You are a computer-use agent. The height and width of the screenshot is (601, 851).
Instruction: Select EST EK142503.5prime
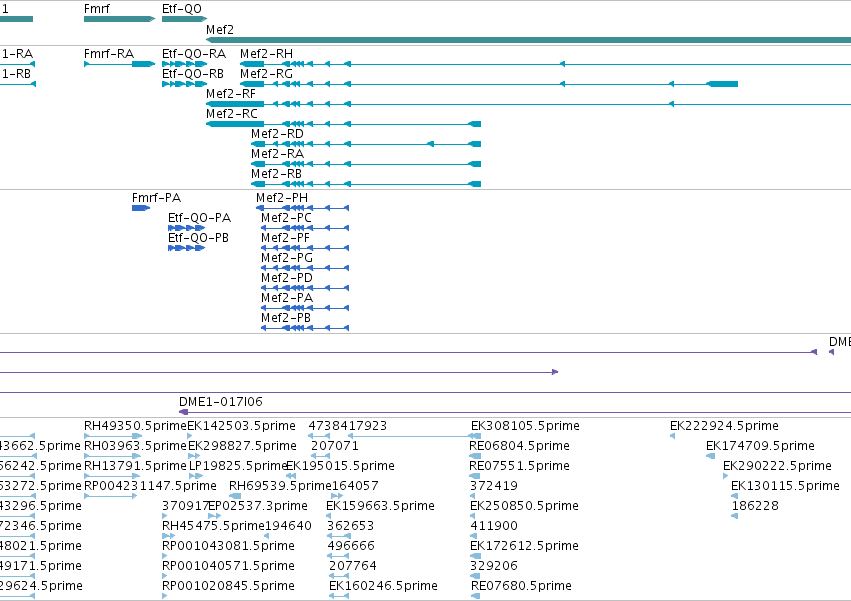click(242, 426)
